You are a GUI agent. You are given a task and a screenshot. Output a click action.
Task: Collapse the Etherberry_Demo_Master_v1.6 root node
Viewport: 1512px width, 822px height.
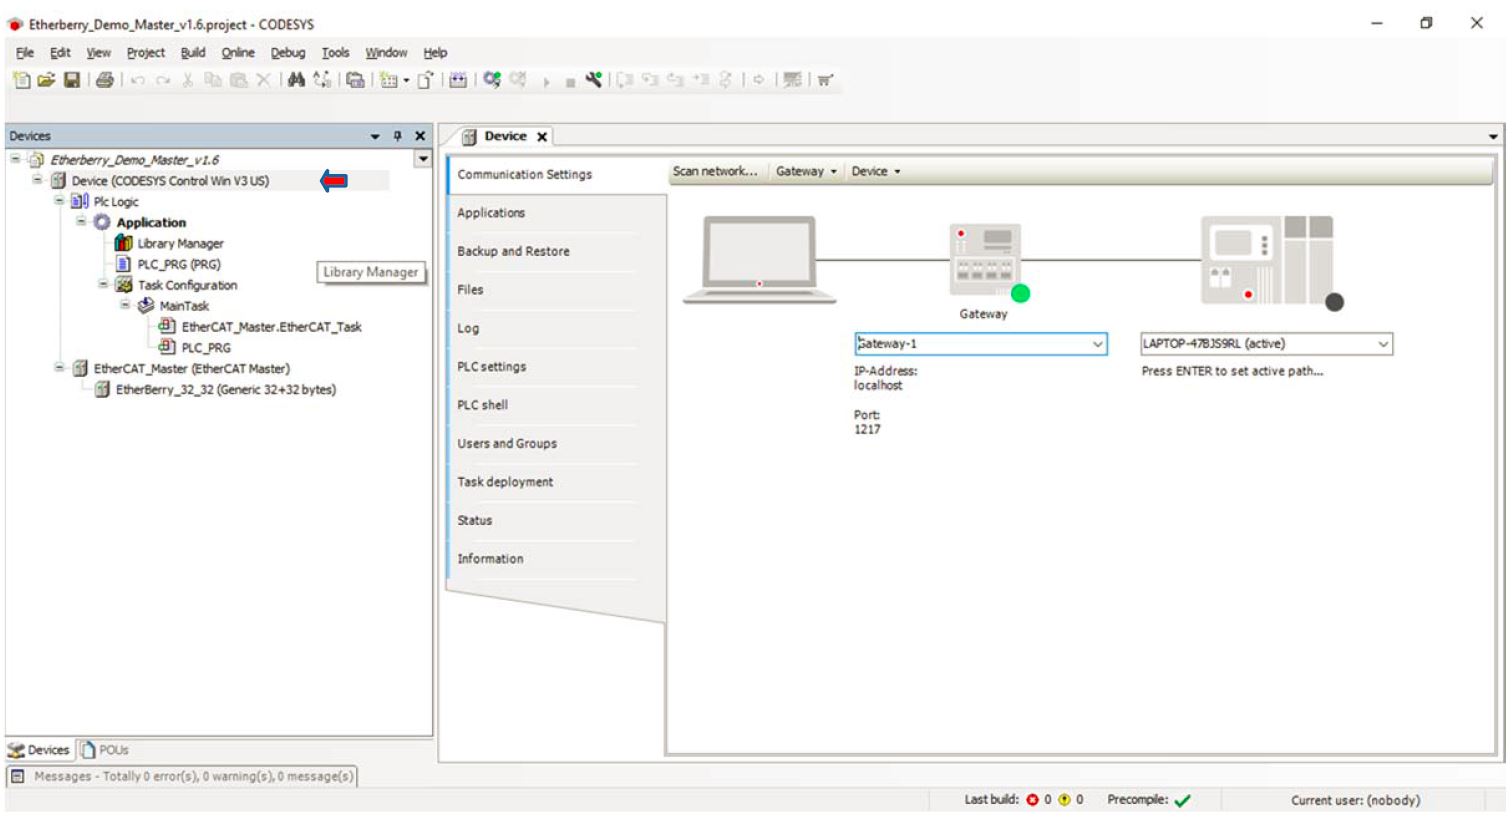tap(16, 159)
